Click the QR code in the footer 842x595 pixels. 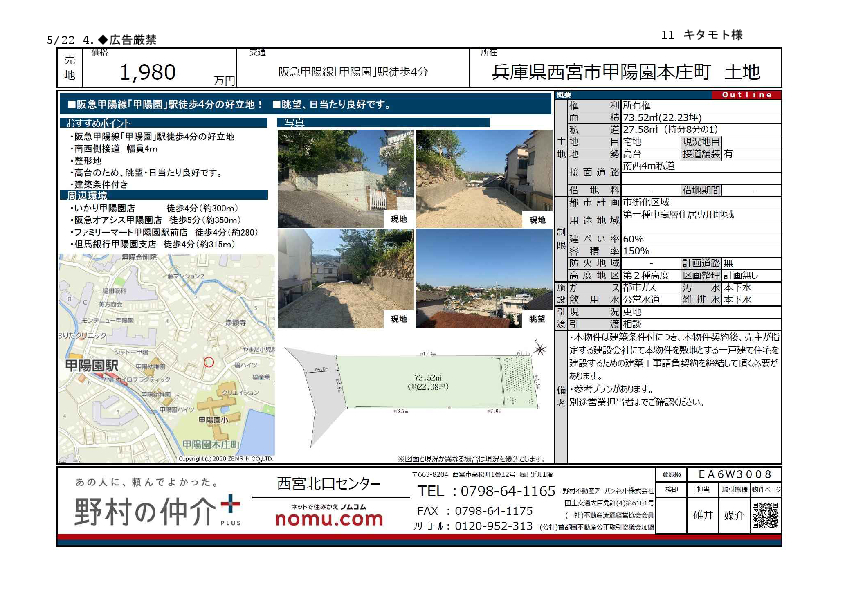[x=764, y=515]
